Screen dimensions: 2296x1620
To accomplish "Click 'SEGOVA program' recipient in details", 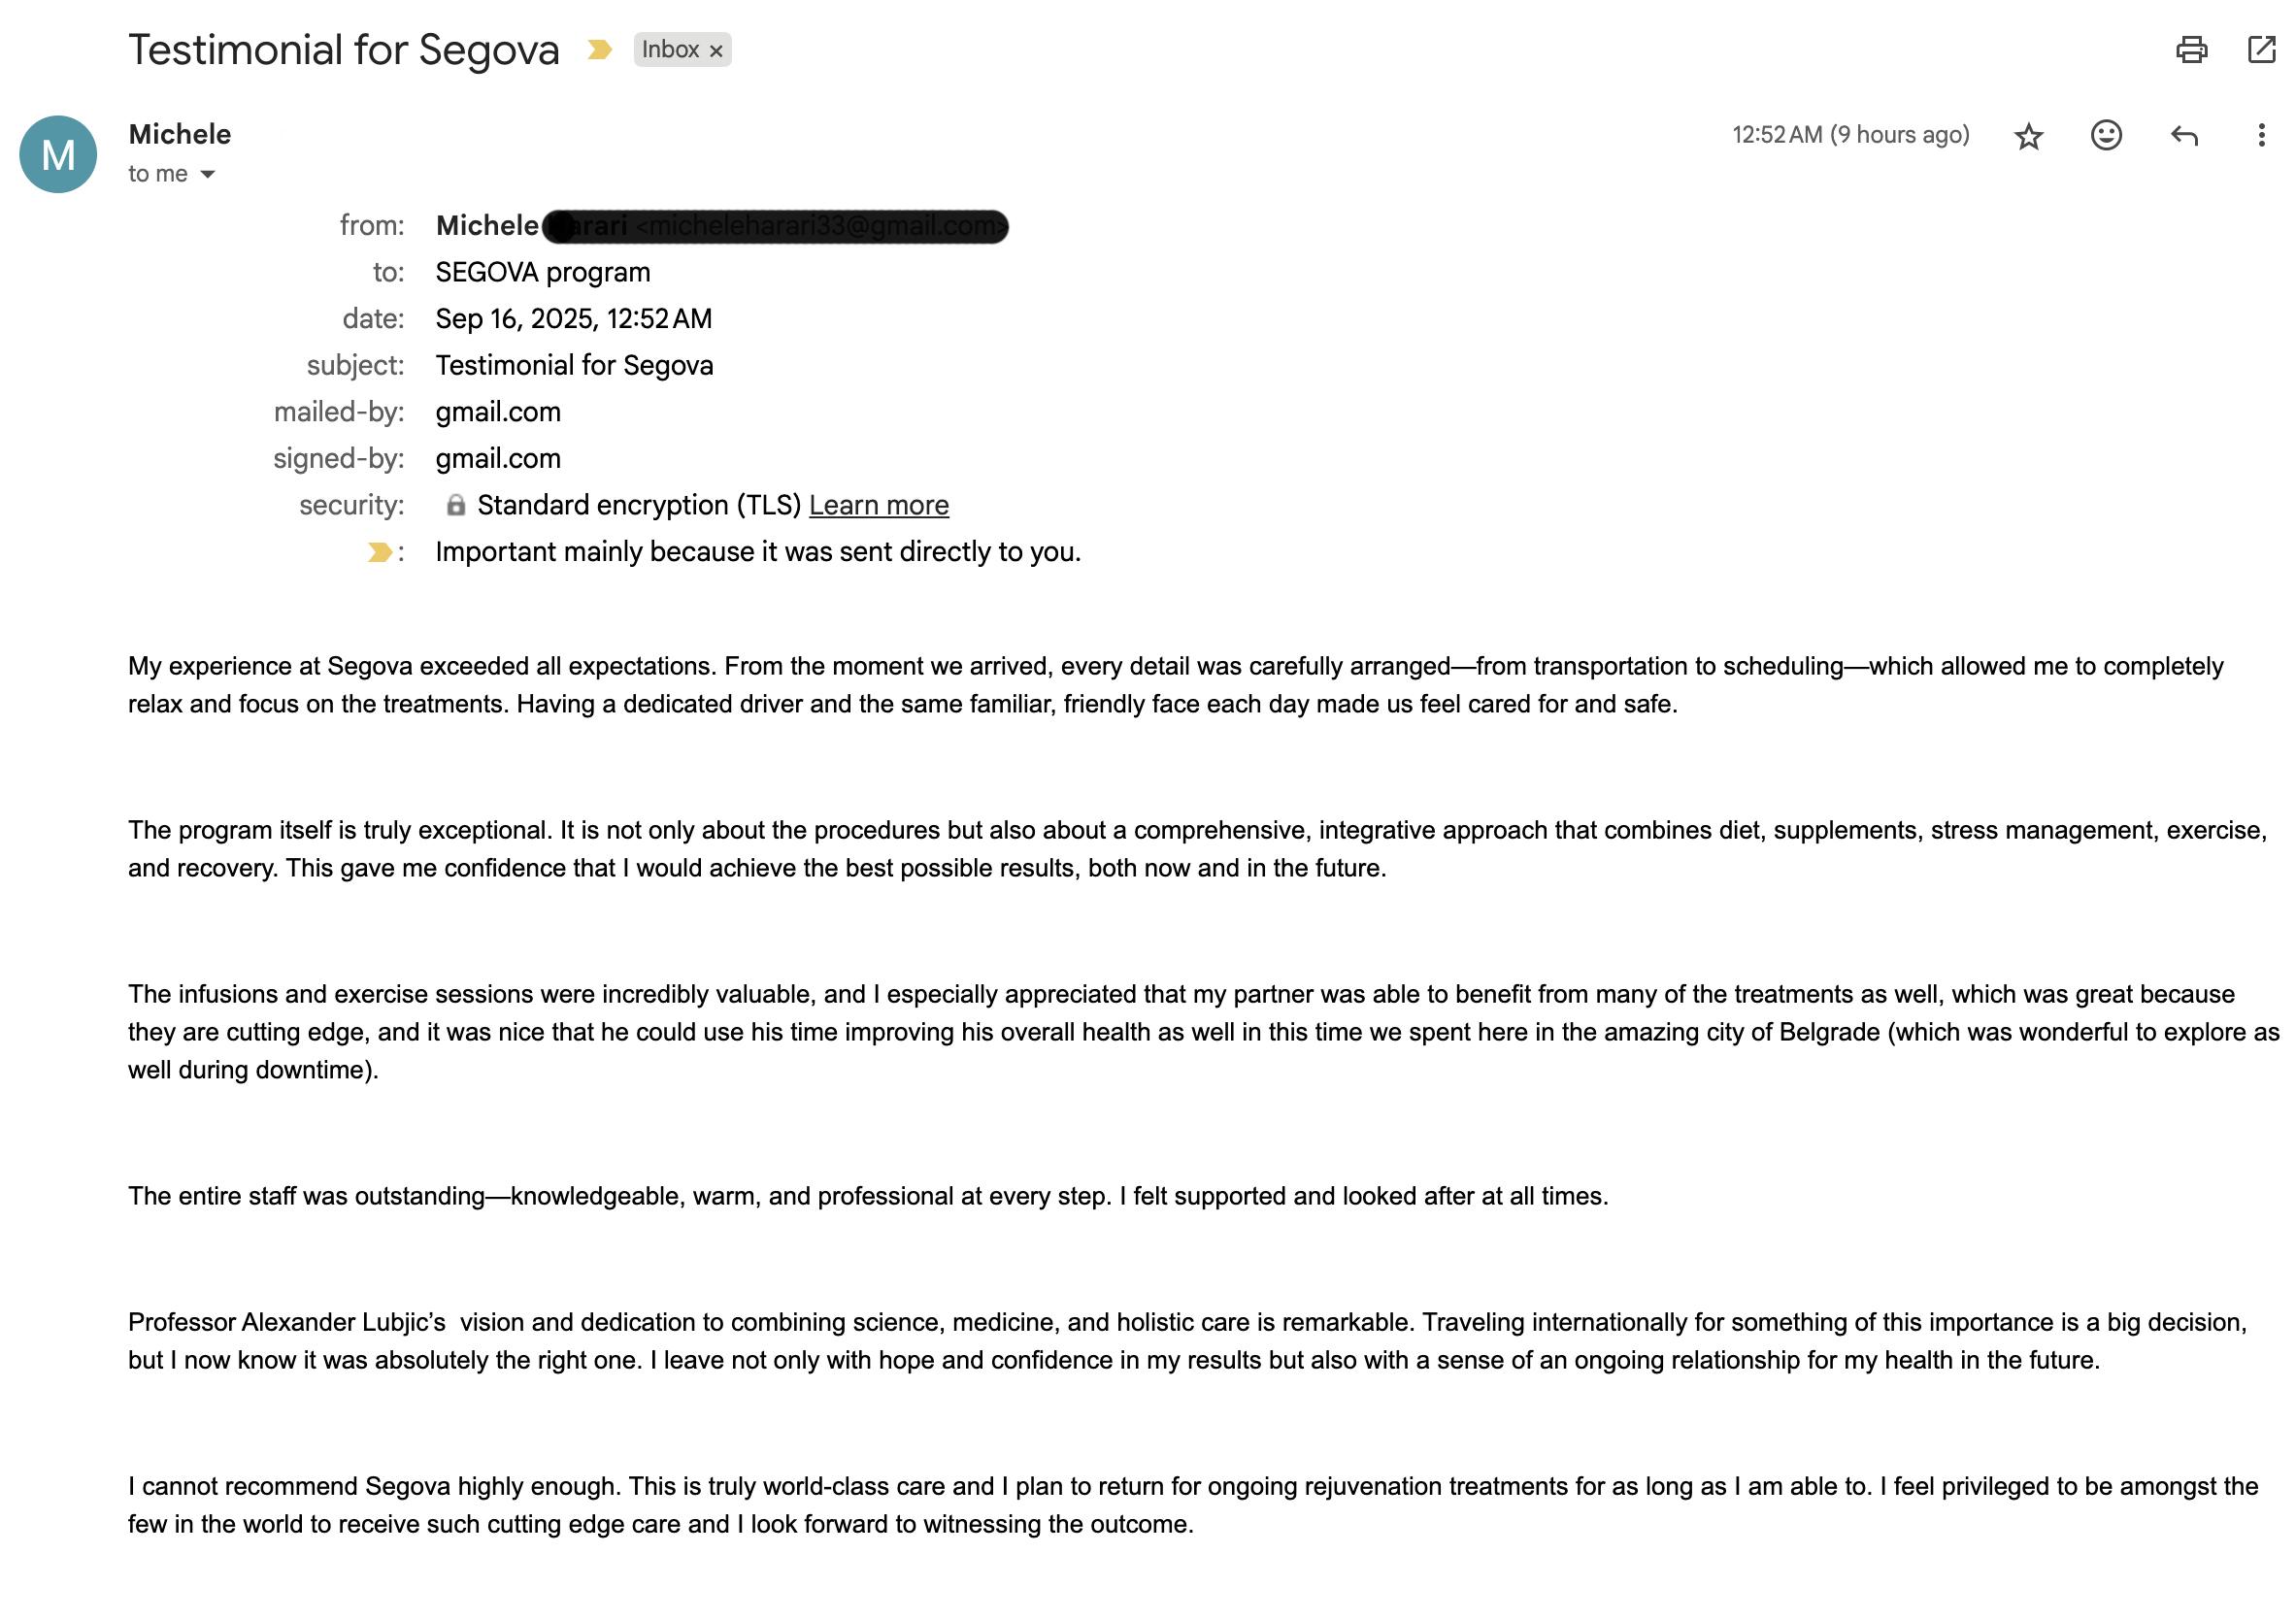I will [543, 272].
